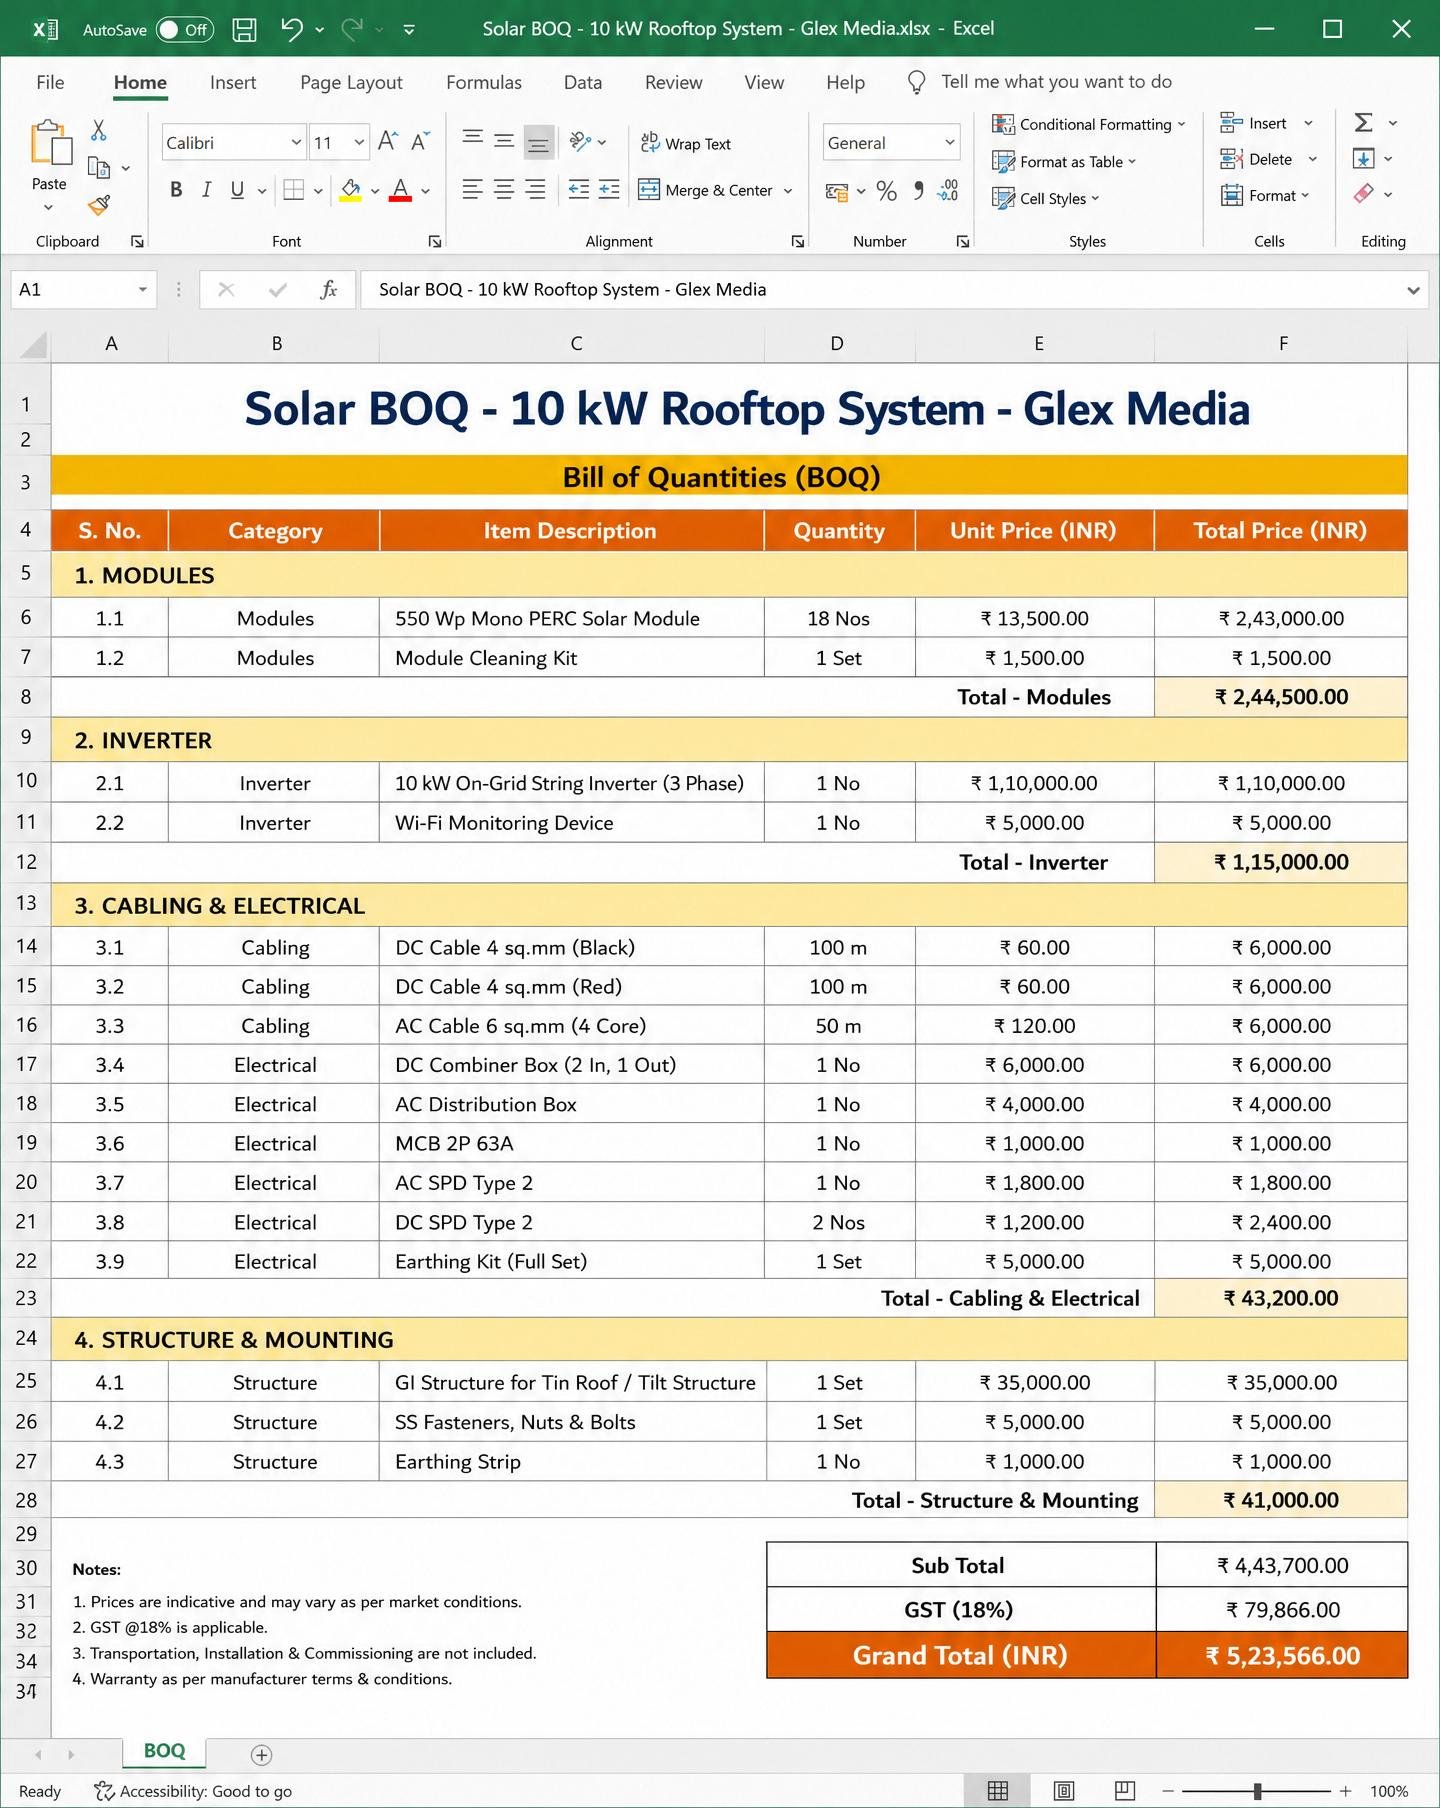Image resolution: width=1440 pixels, height=1808 pixels.
Task: Switch to the Page Layout tab
Action: click(351, 82)
